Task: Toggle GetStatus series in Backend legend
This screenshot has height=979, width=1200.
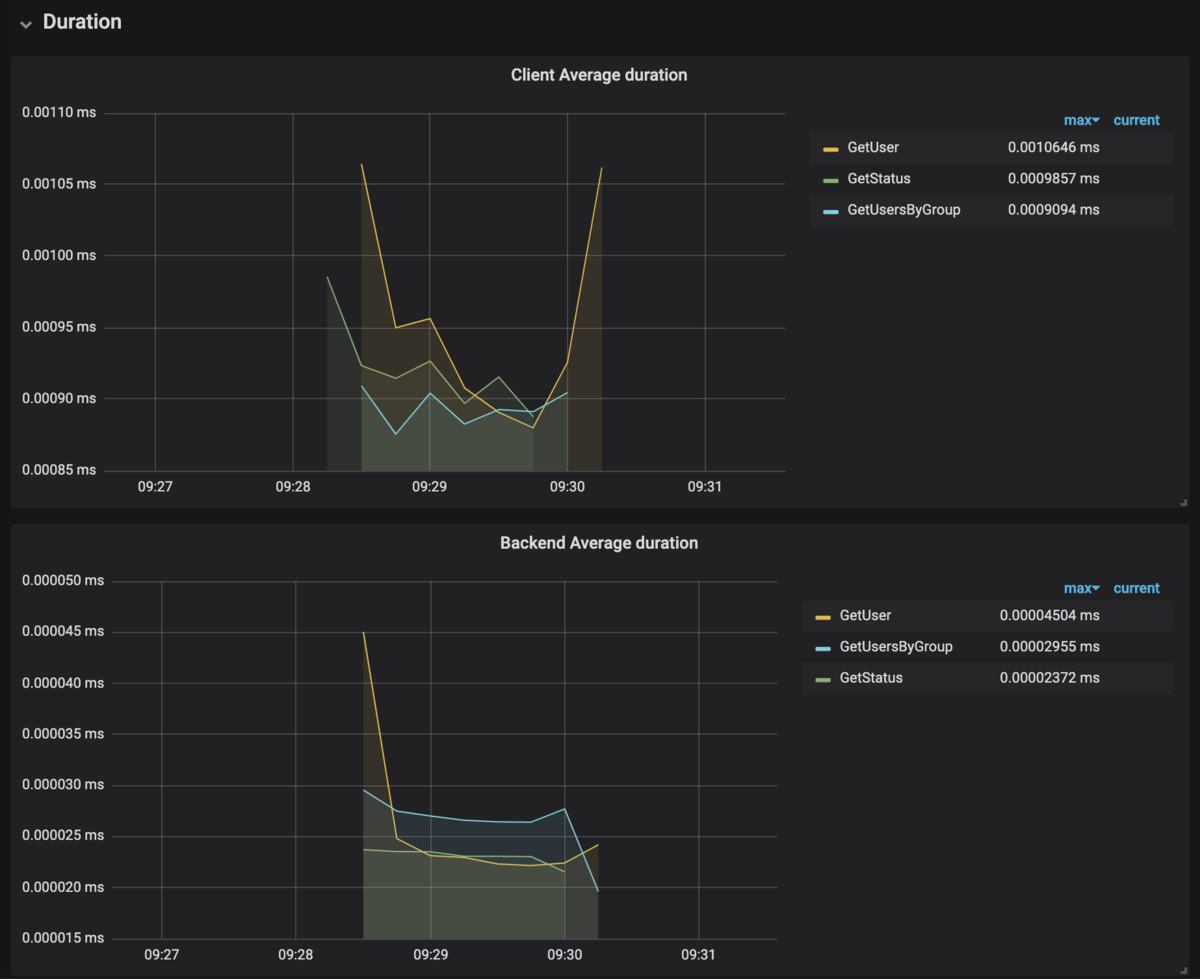Action: tap(871, 678)
